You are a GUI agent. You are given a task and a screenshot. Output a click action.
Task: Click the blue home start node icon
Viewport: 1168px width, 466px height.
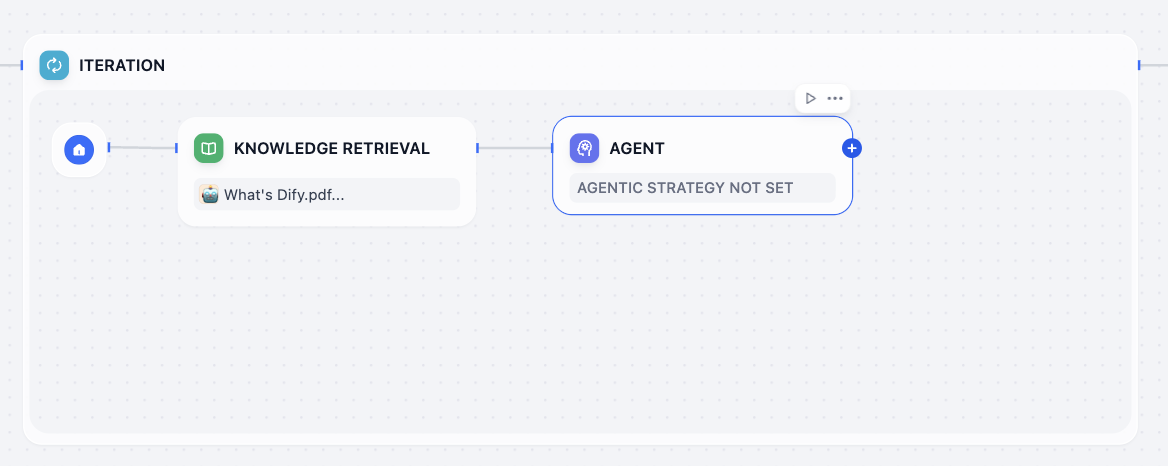point(79,149)
